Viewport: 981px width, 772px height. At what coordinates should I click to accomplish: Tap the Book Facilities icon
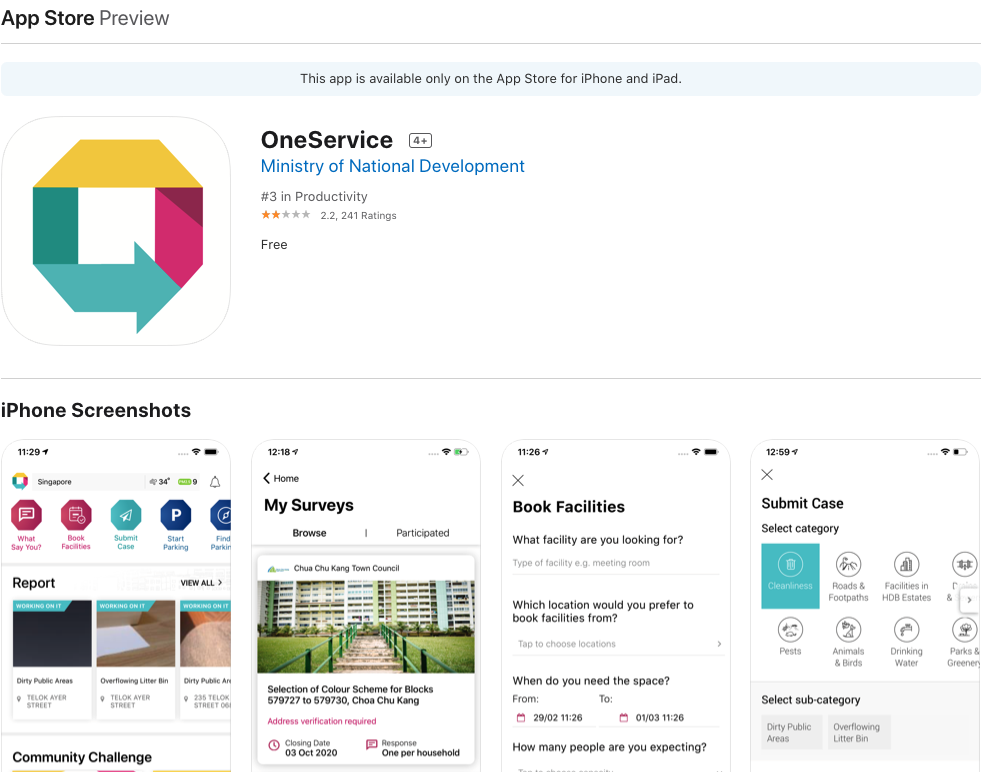[76, 516]
